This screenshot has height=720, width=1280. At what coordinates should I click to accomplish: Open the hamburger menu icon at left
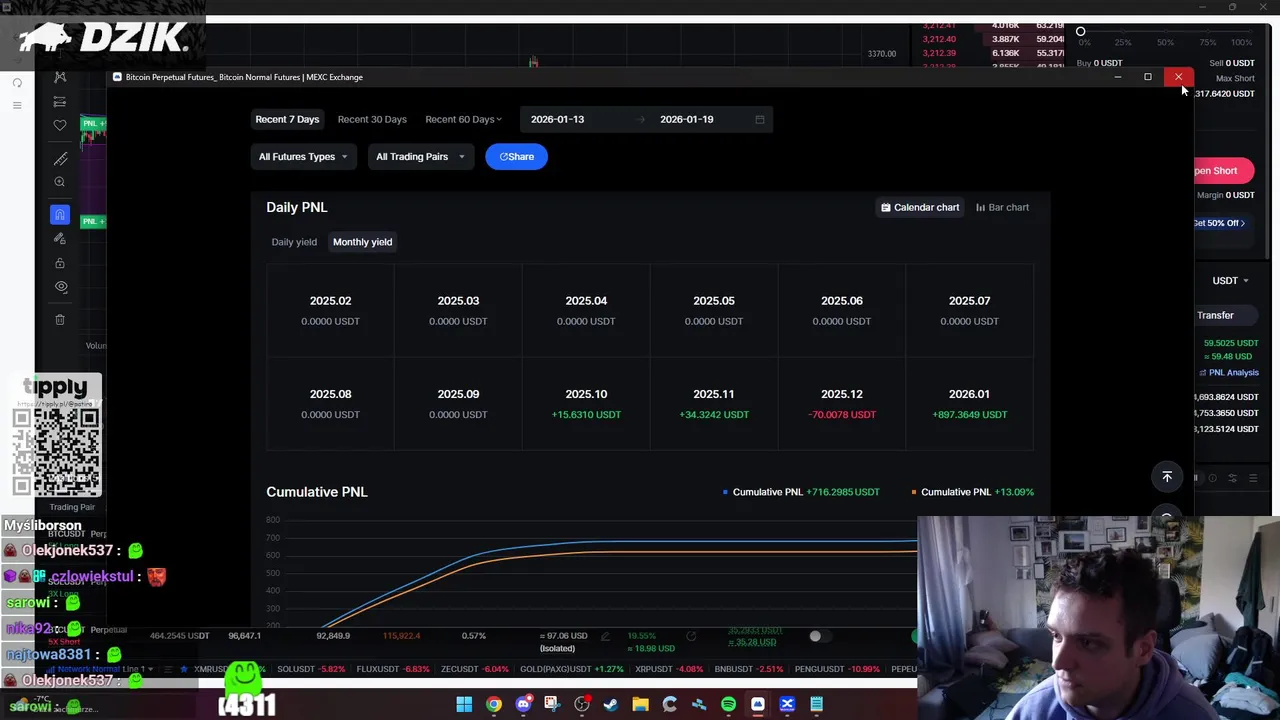[x=17, y=105]
